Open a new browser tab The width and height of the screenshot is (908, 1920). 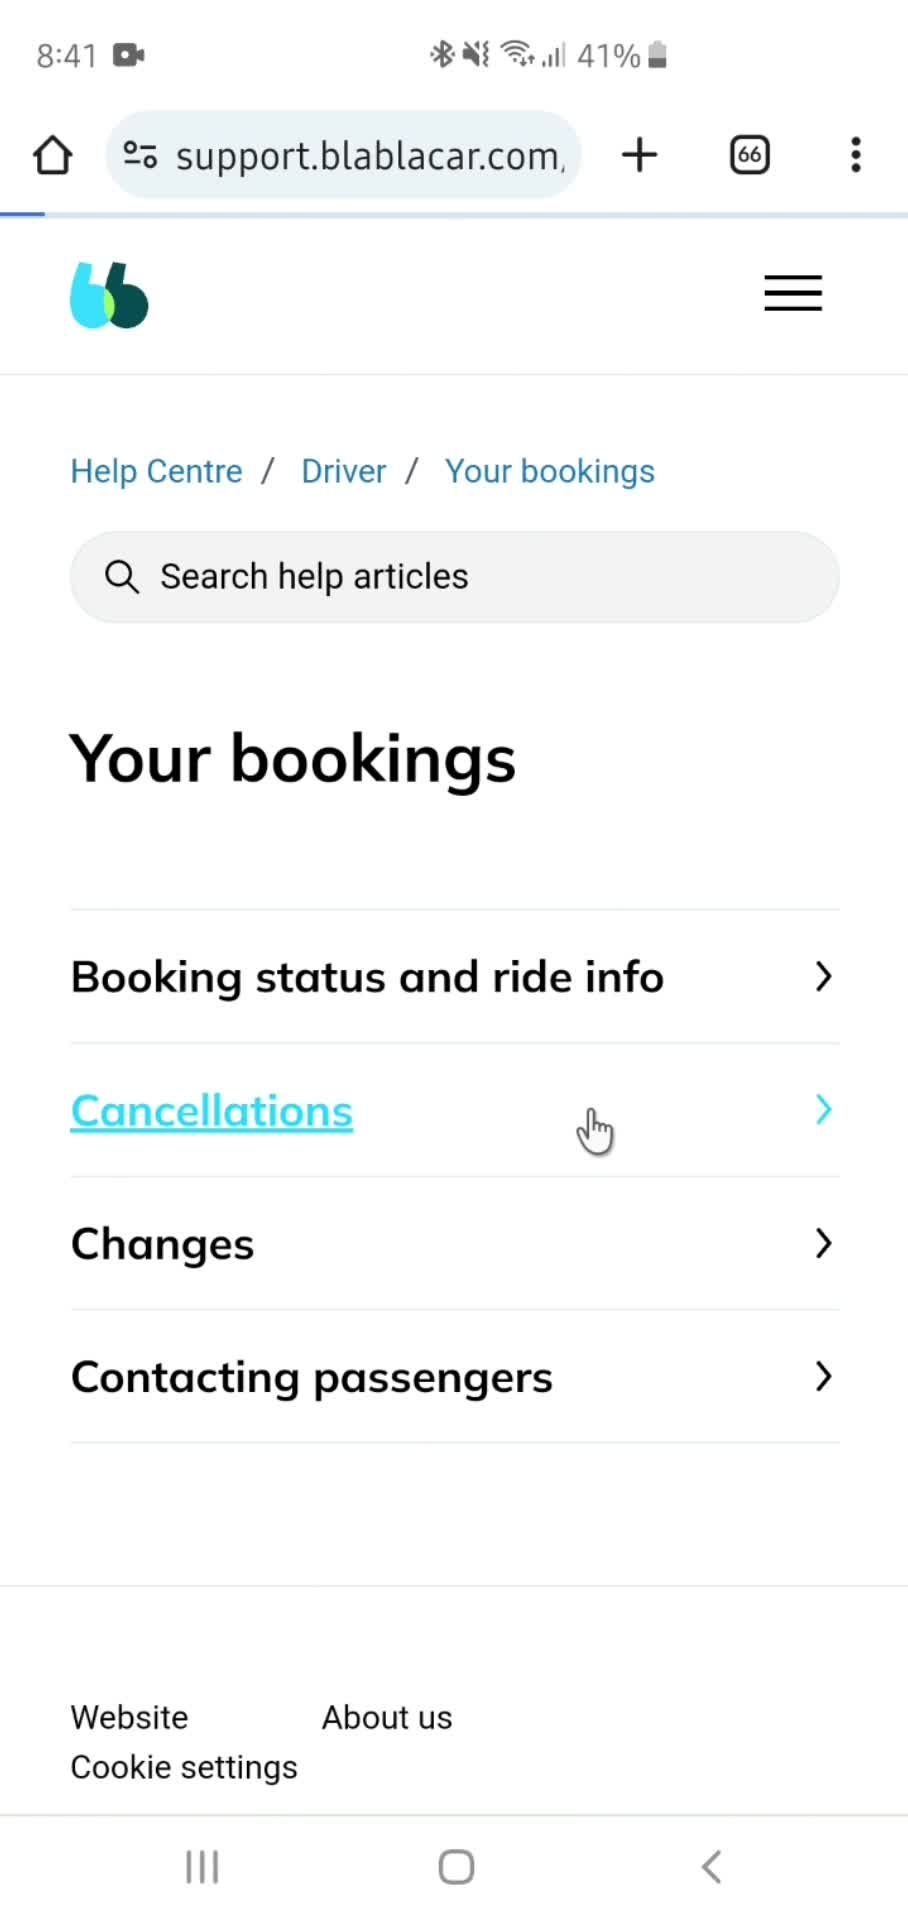640,155
